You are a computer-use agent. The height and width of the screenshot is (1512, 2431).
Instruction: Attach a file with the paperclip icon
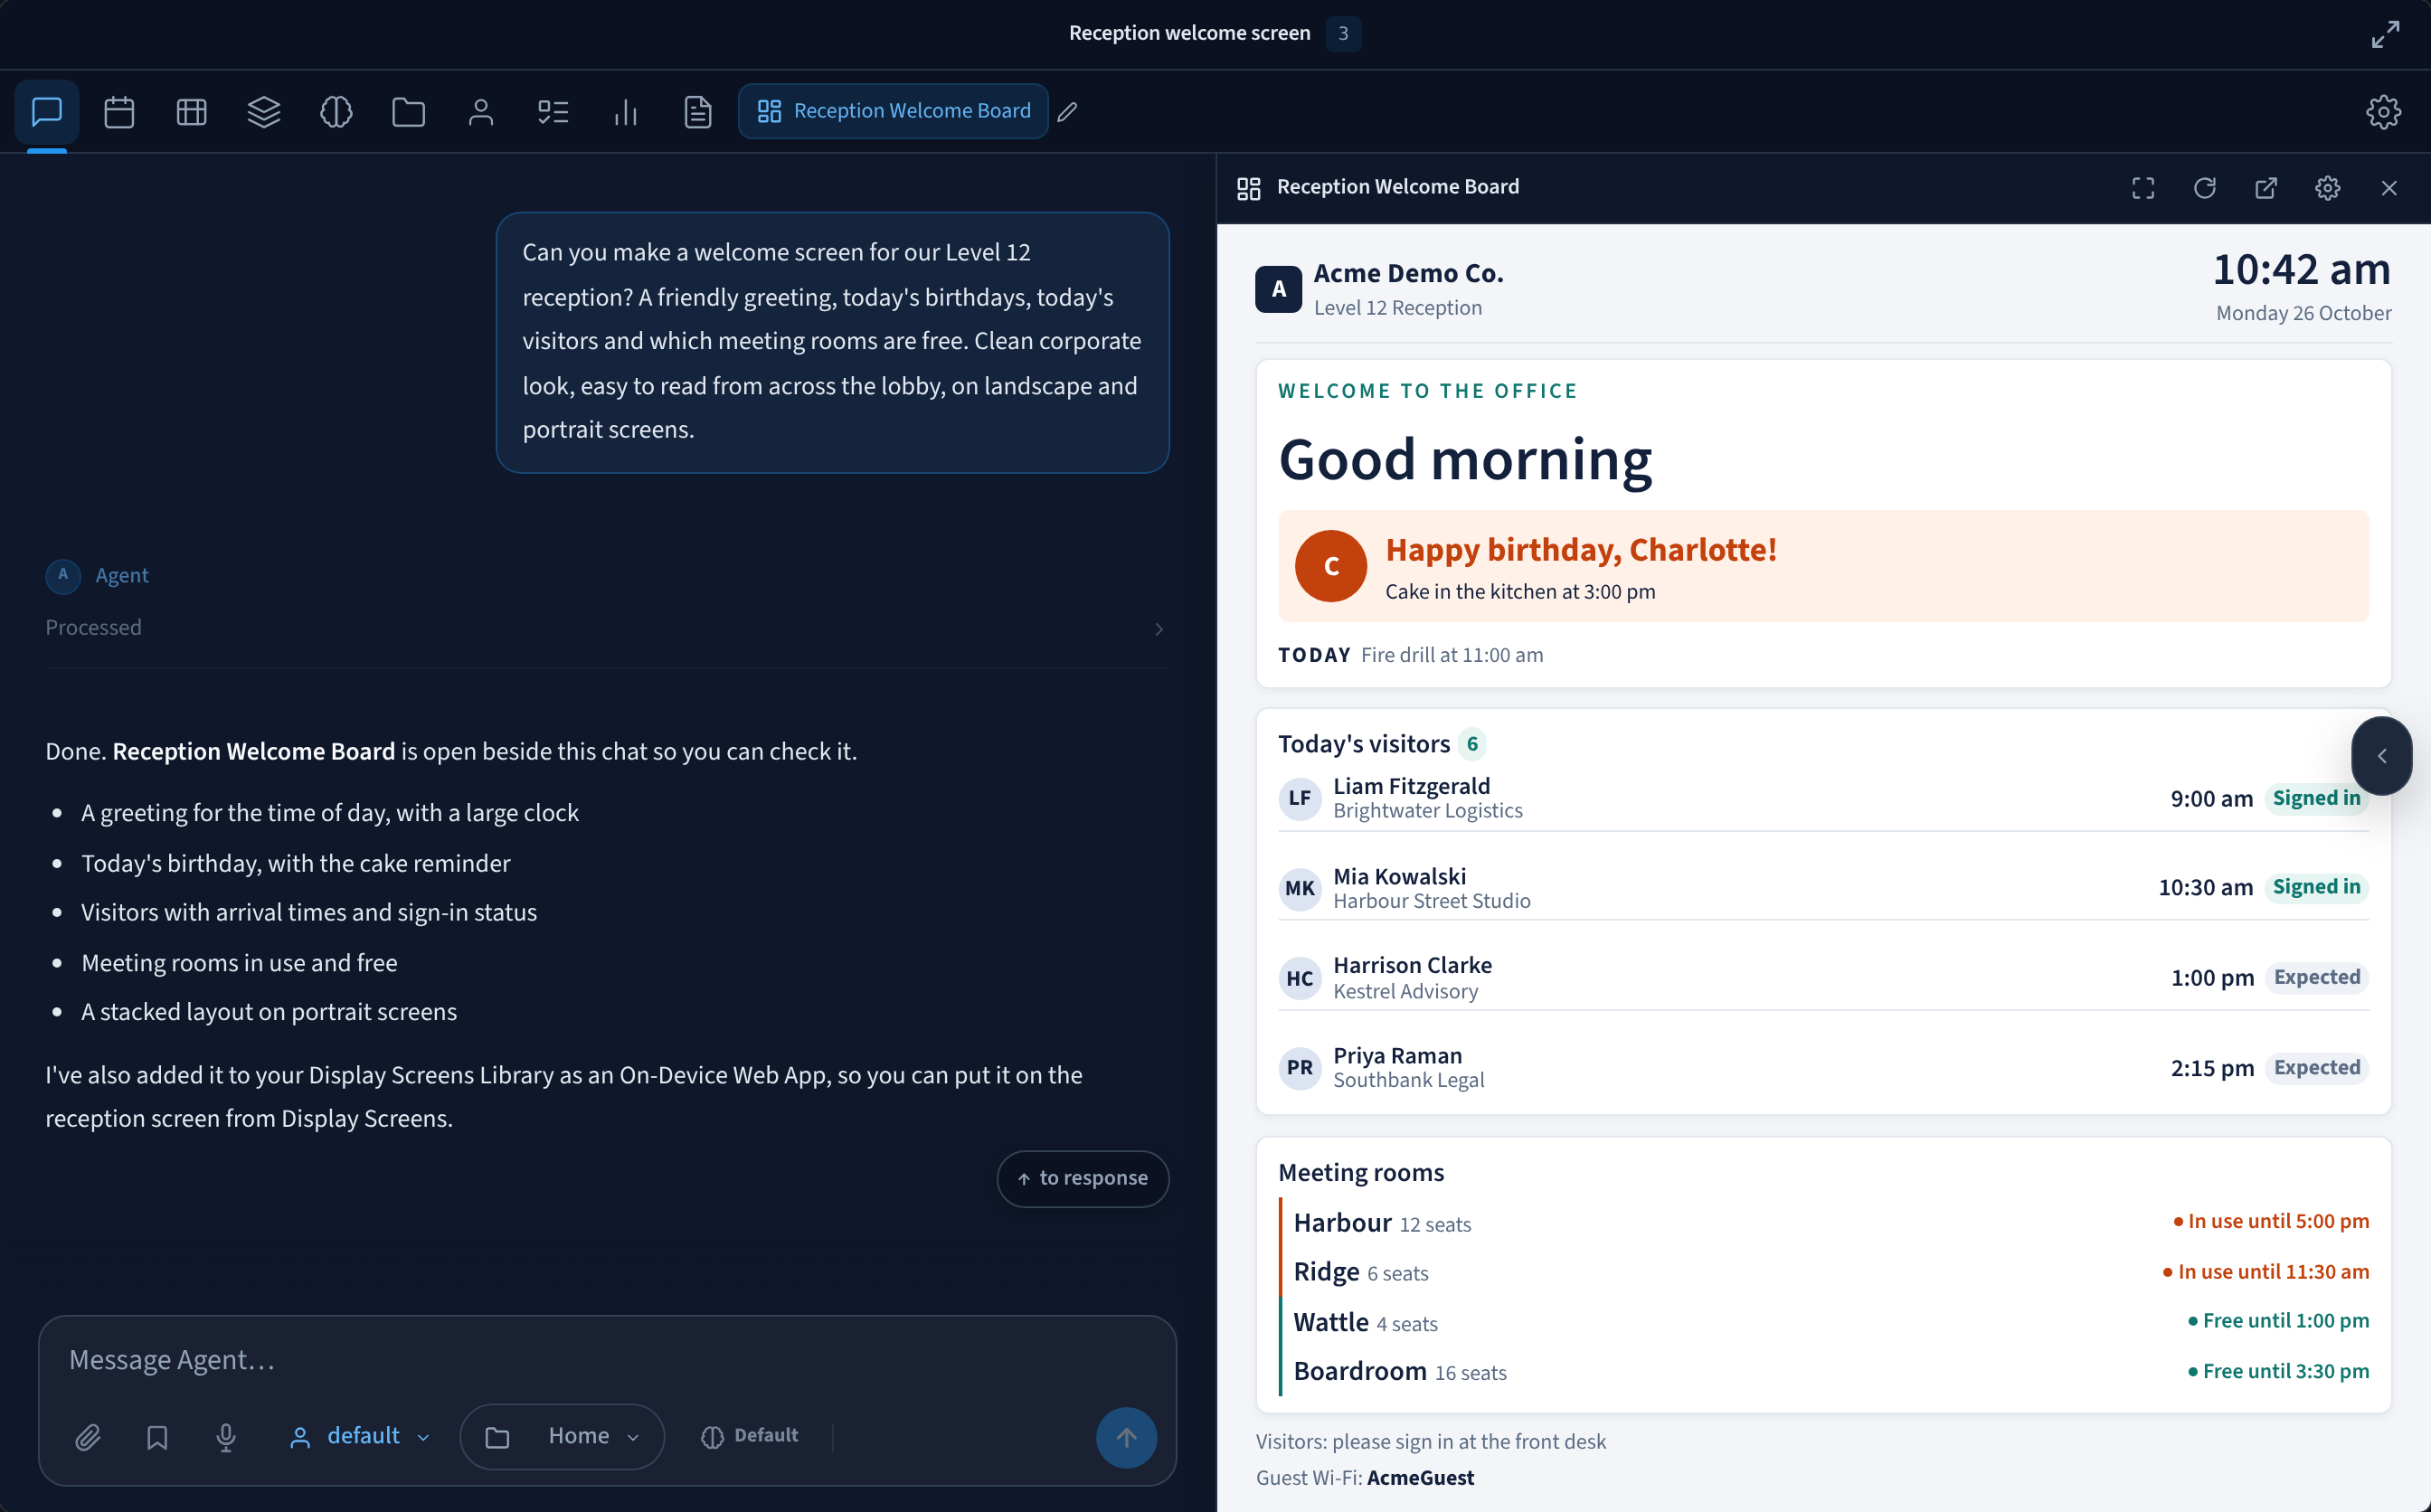(x=88, y=1438)
